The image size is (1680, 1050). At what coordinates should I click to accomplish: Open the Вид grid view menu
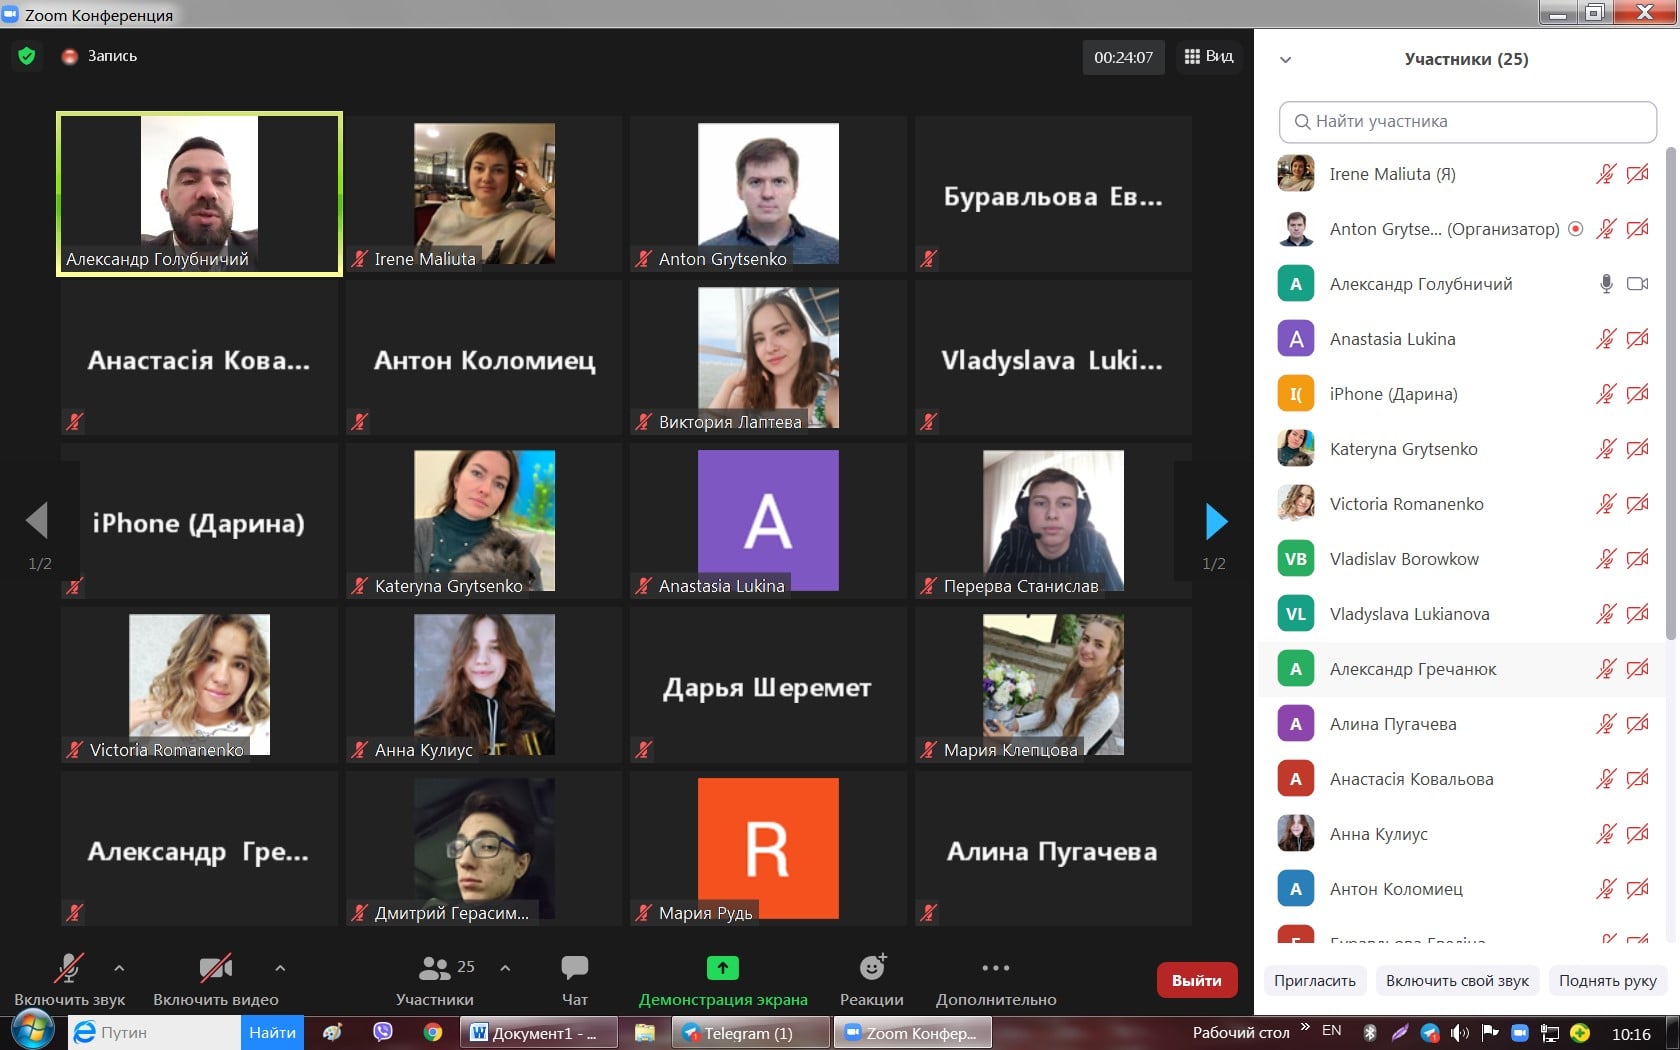tap(1209, 57)
